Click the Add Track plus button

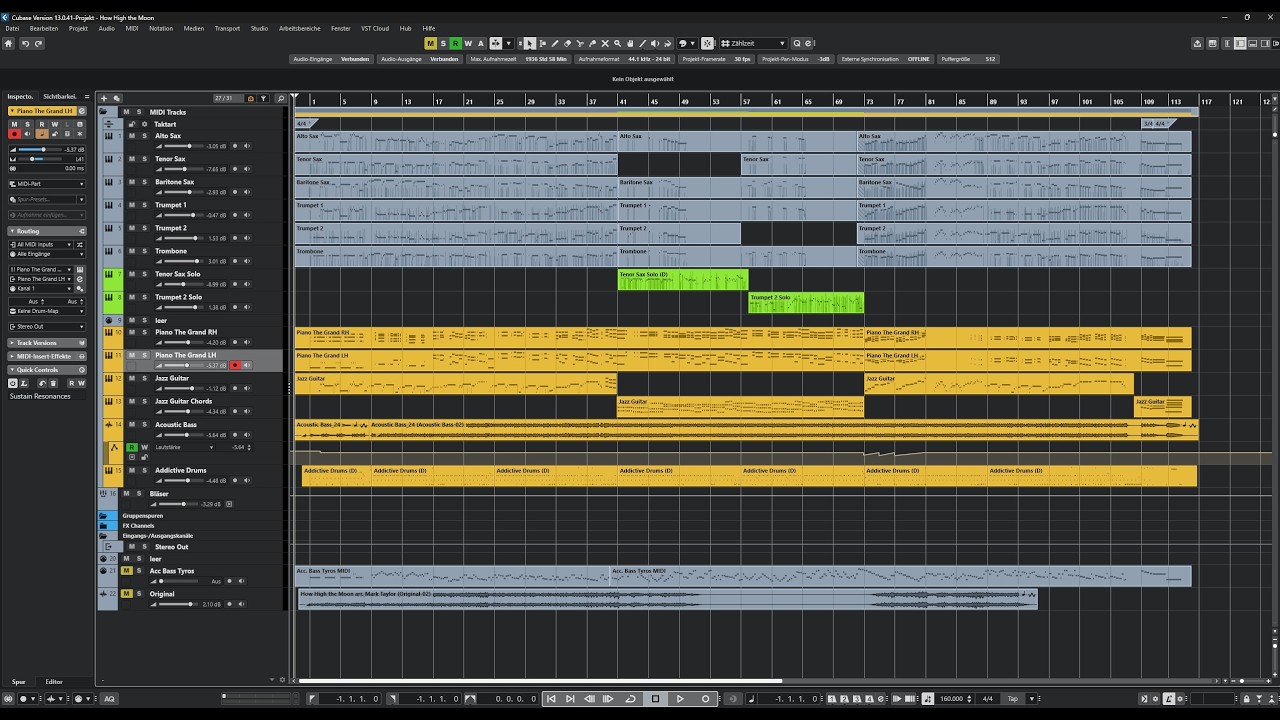pyautogui.click(x=103, y=98)
